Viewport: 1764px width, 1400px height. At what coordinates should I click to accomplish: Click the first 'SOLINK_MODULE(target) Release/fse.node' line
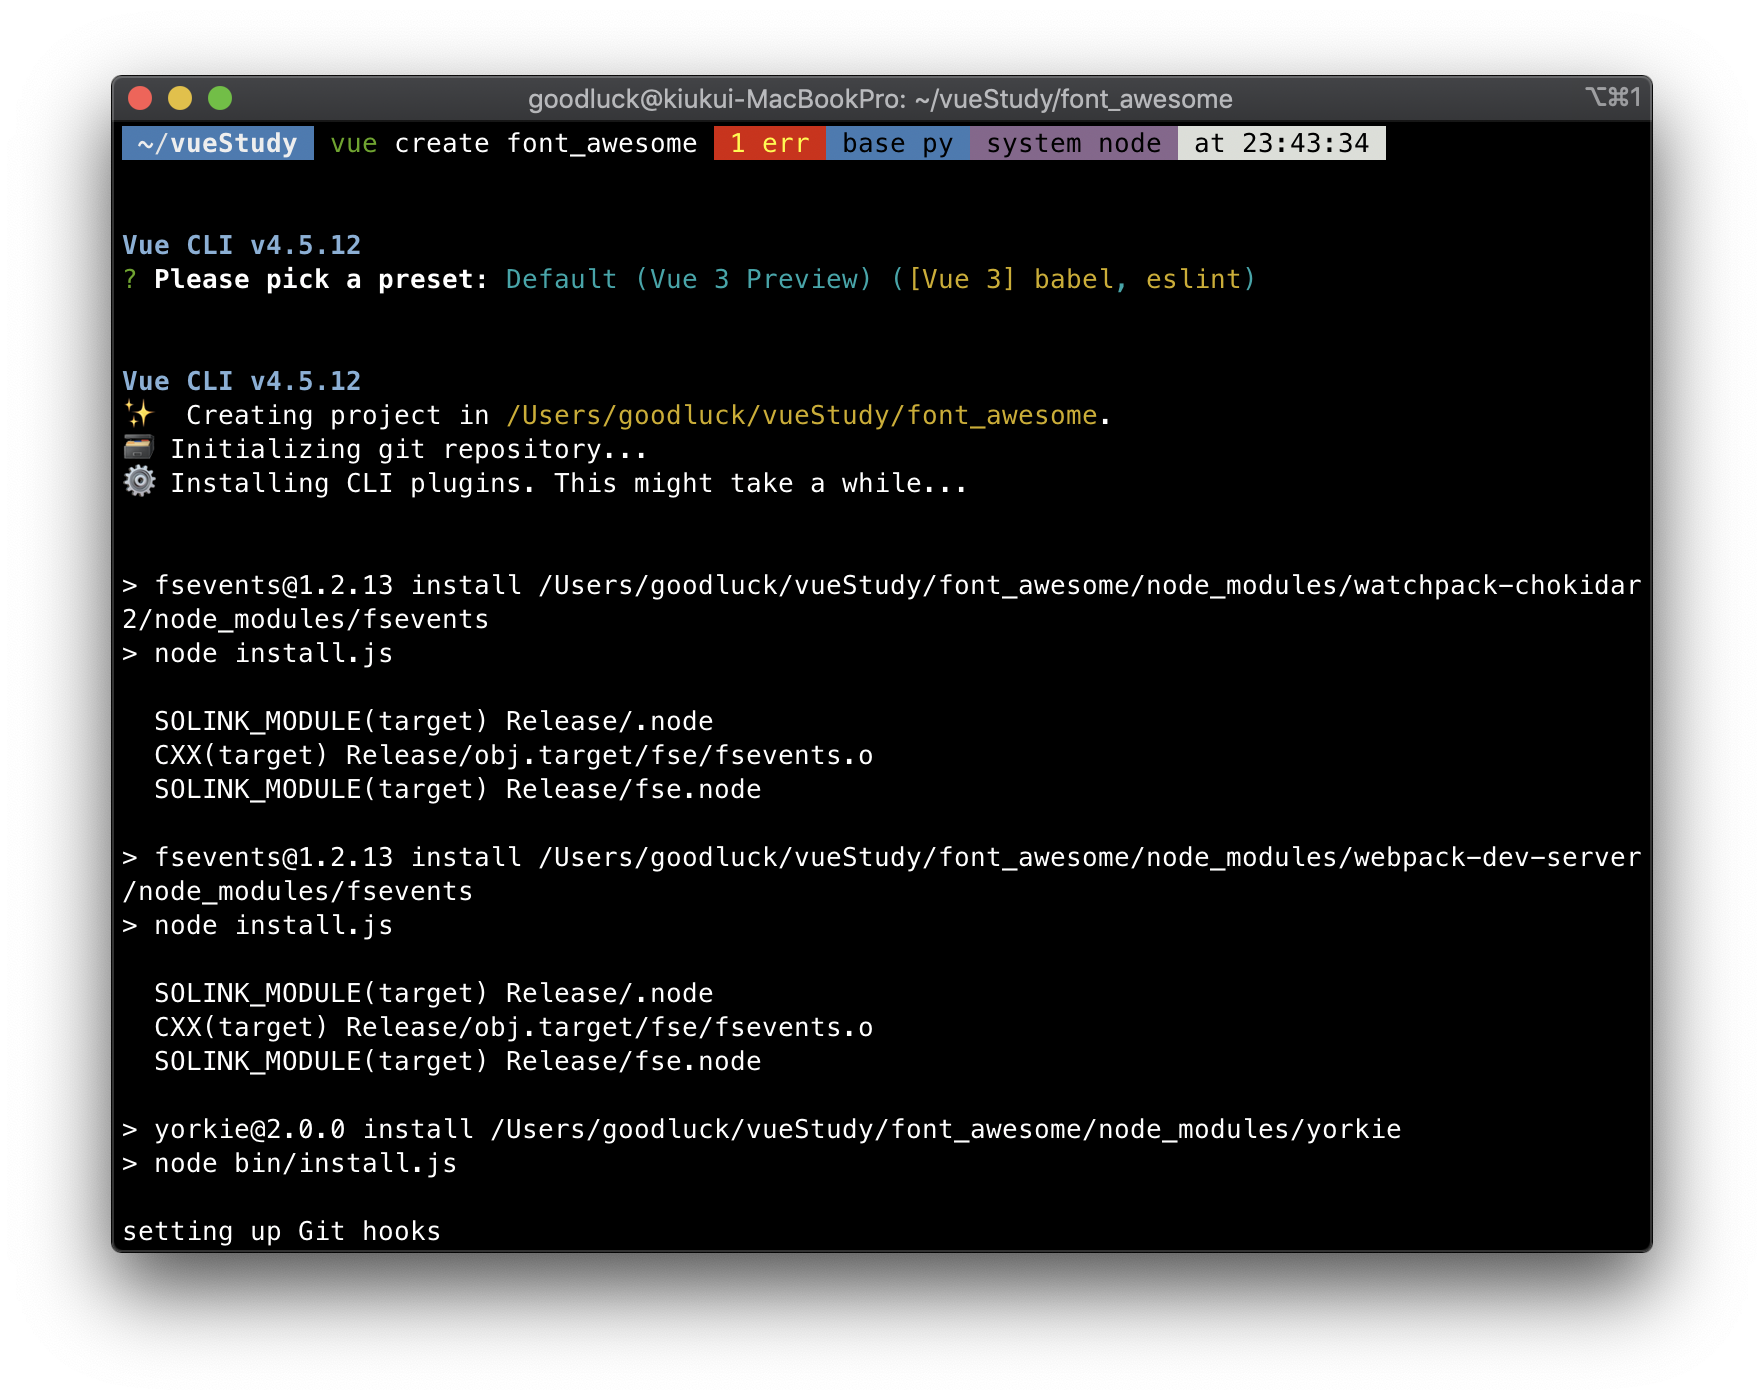[458, 789]
